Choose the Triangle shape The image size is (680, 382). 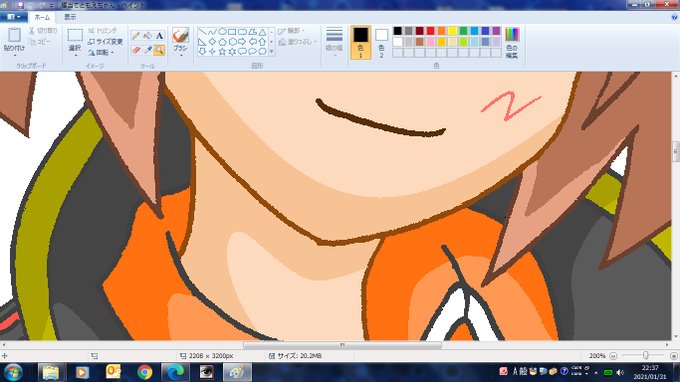[x=262, y=32]
